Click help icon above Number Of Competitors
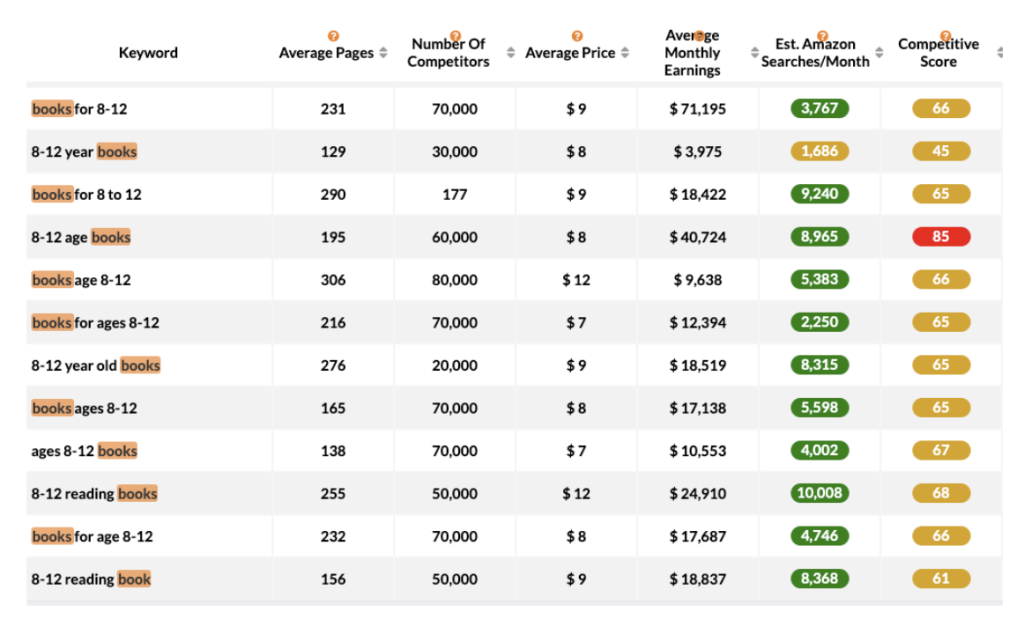This screenshot has width=1024, height=634. pos(456,36)
